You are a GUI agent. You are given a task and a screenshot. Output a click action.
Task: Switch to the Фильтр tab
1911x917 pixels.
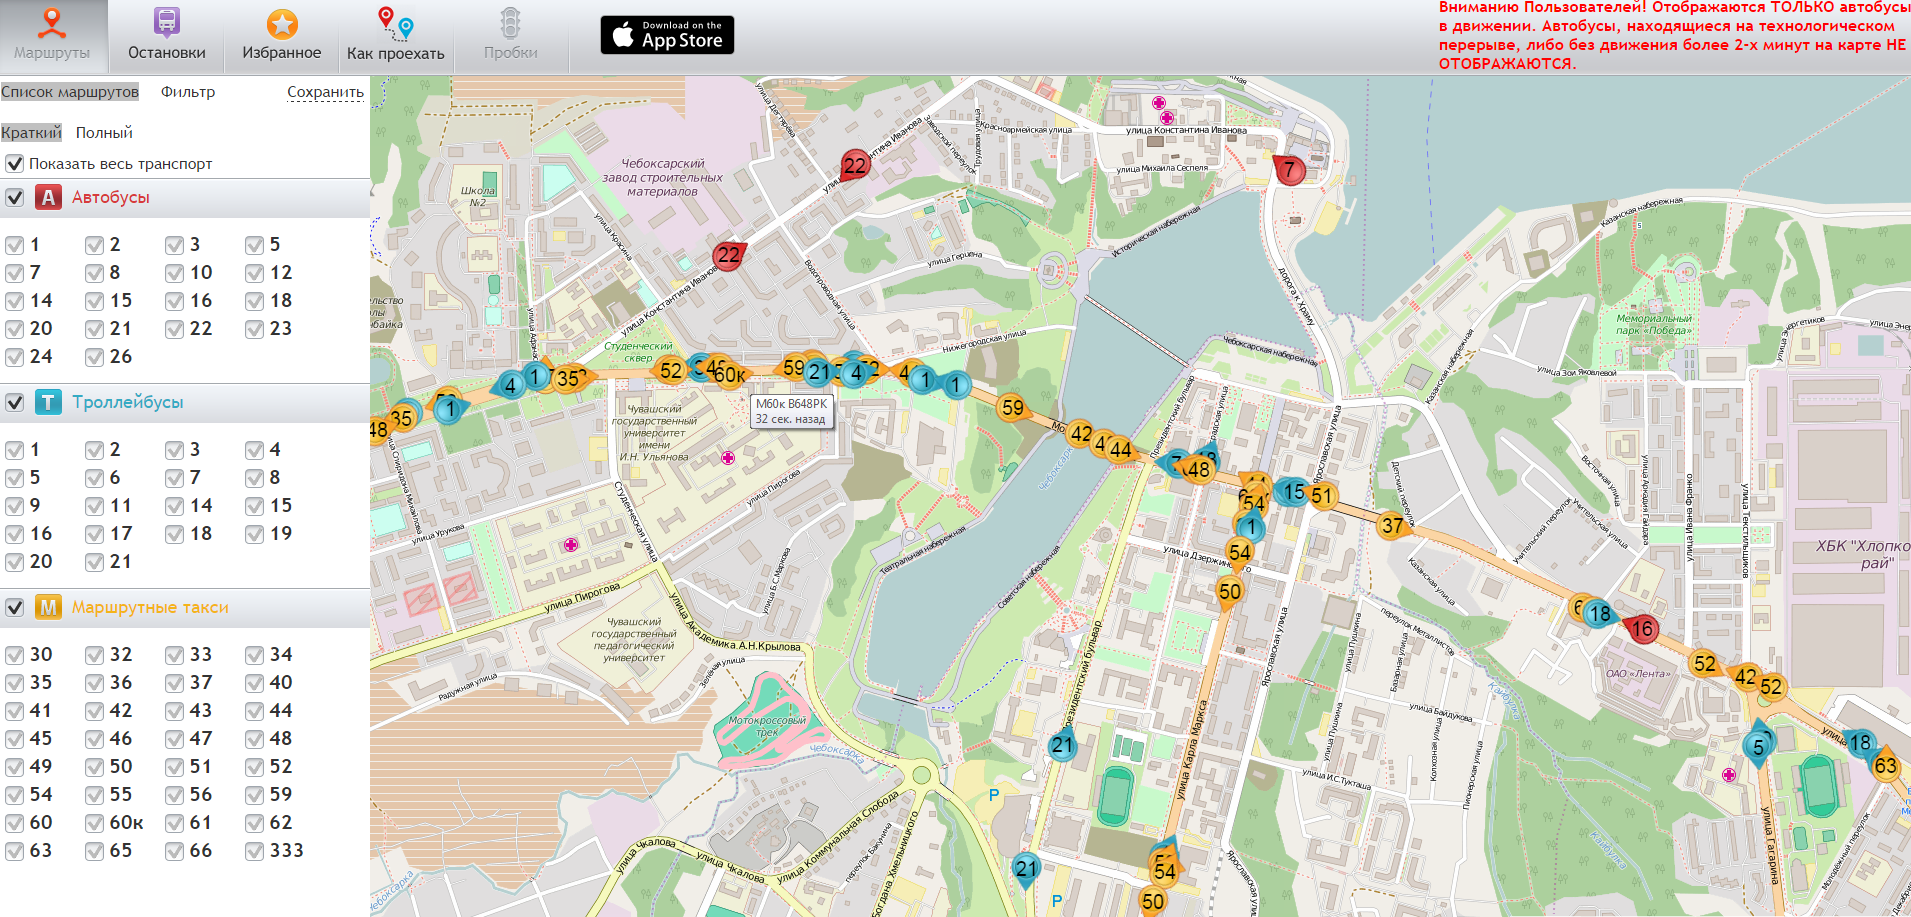click(188, 92)
